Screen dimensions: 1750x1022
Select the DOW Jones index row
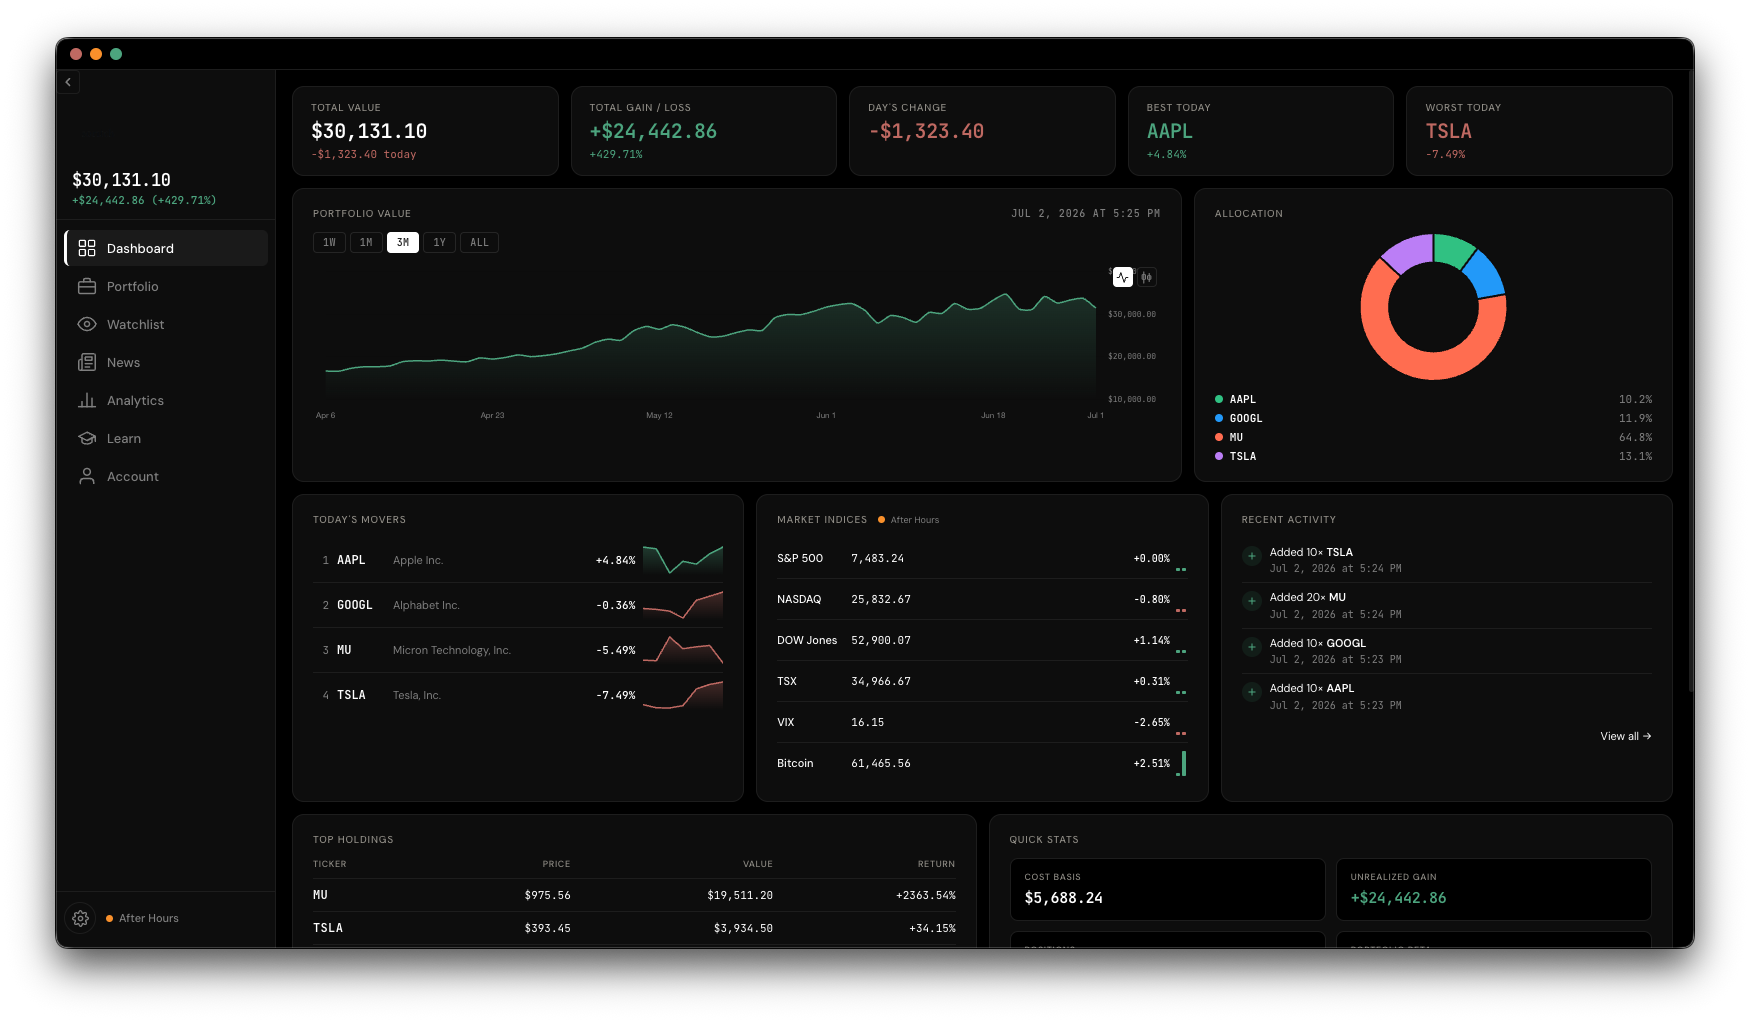(982, 640)
